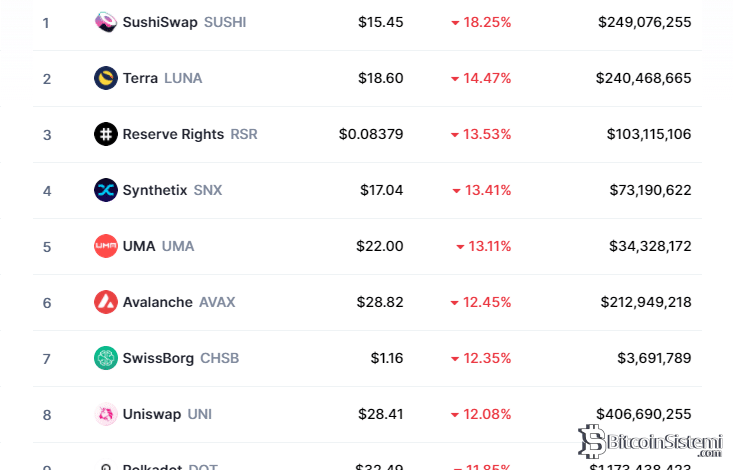Click the UMA red logo icon
The width and height of the screenshot is (733, 470).
[106, 246]
